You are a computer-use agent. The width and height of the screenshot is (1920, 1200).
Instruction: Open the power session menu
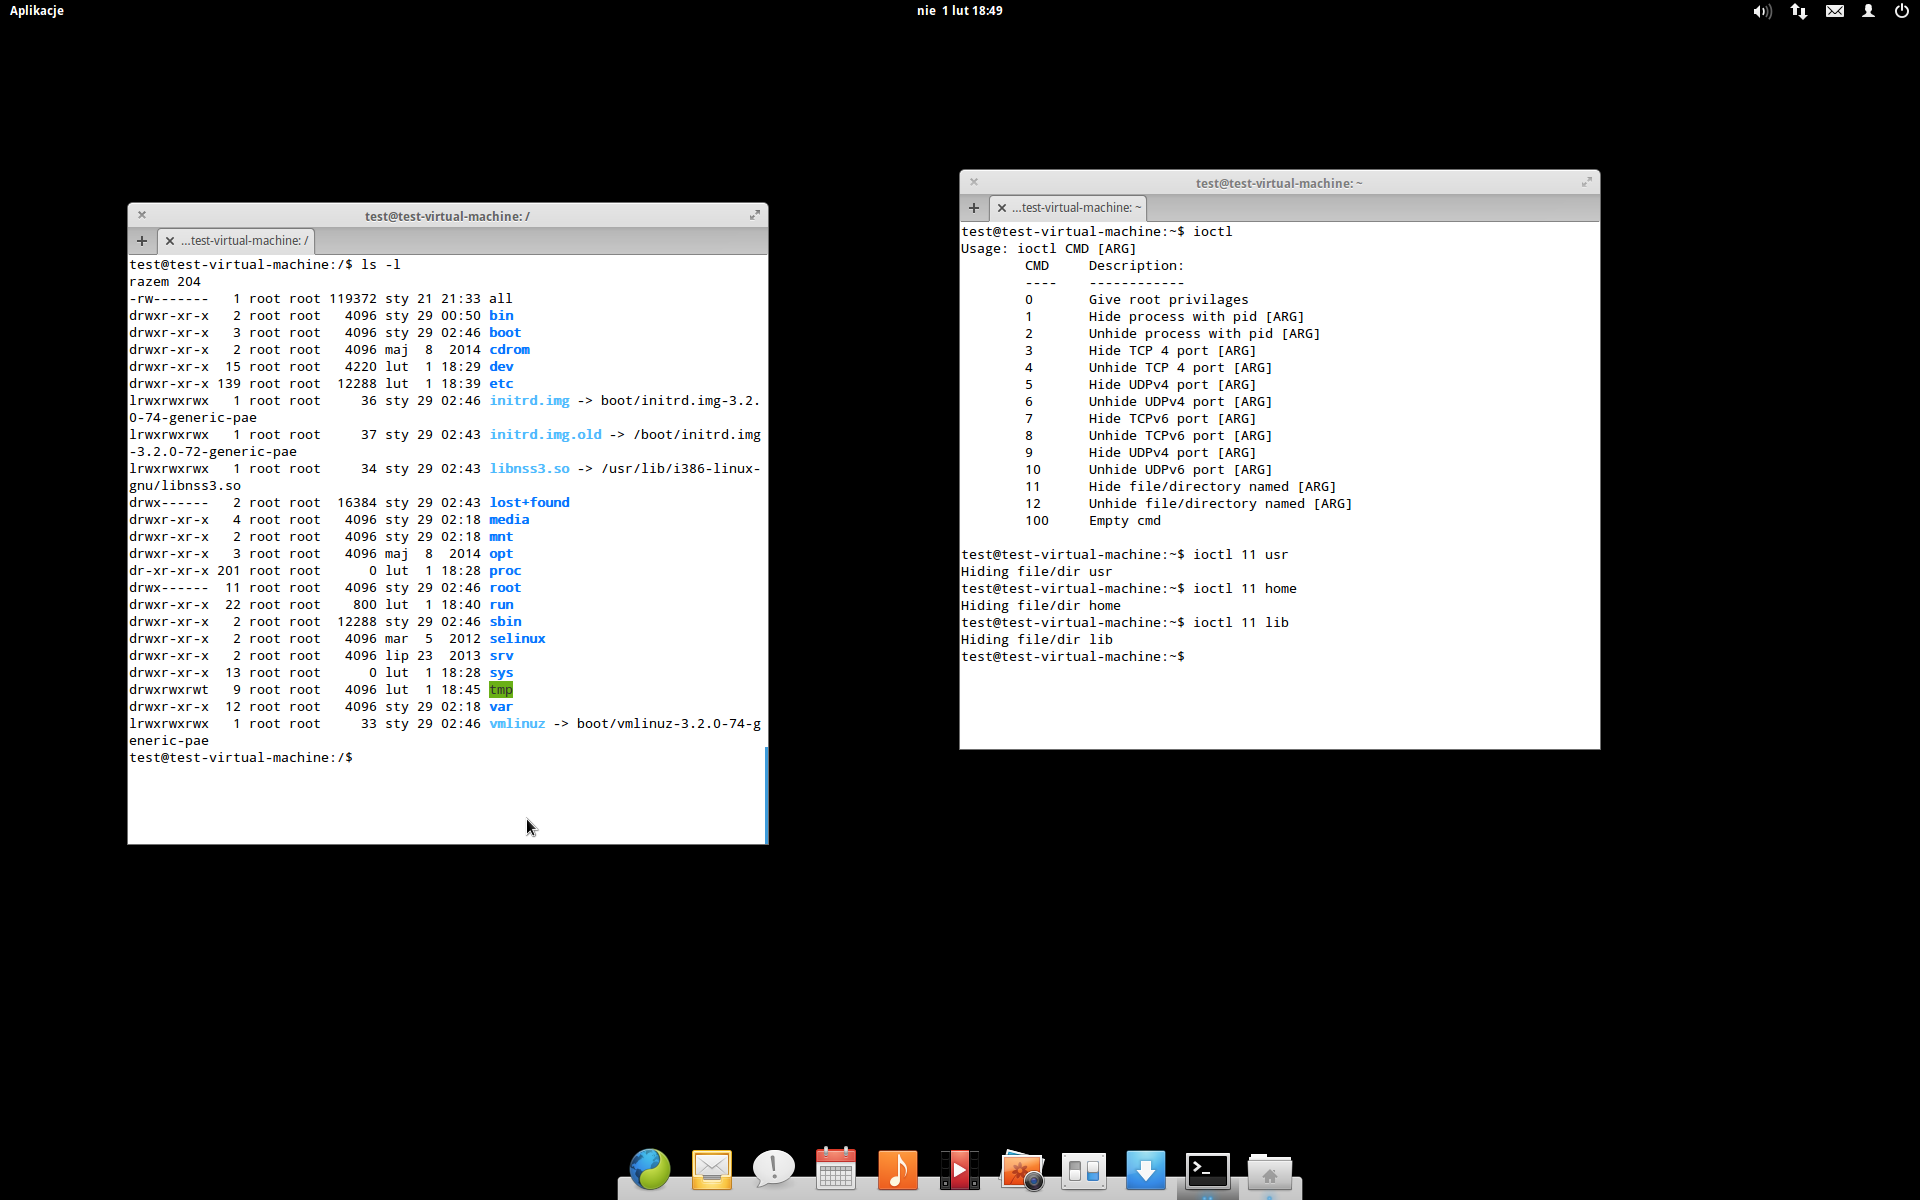pyautogui.click(x=1901, y=11)
